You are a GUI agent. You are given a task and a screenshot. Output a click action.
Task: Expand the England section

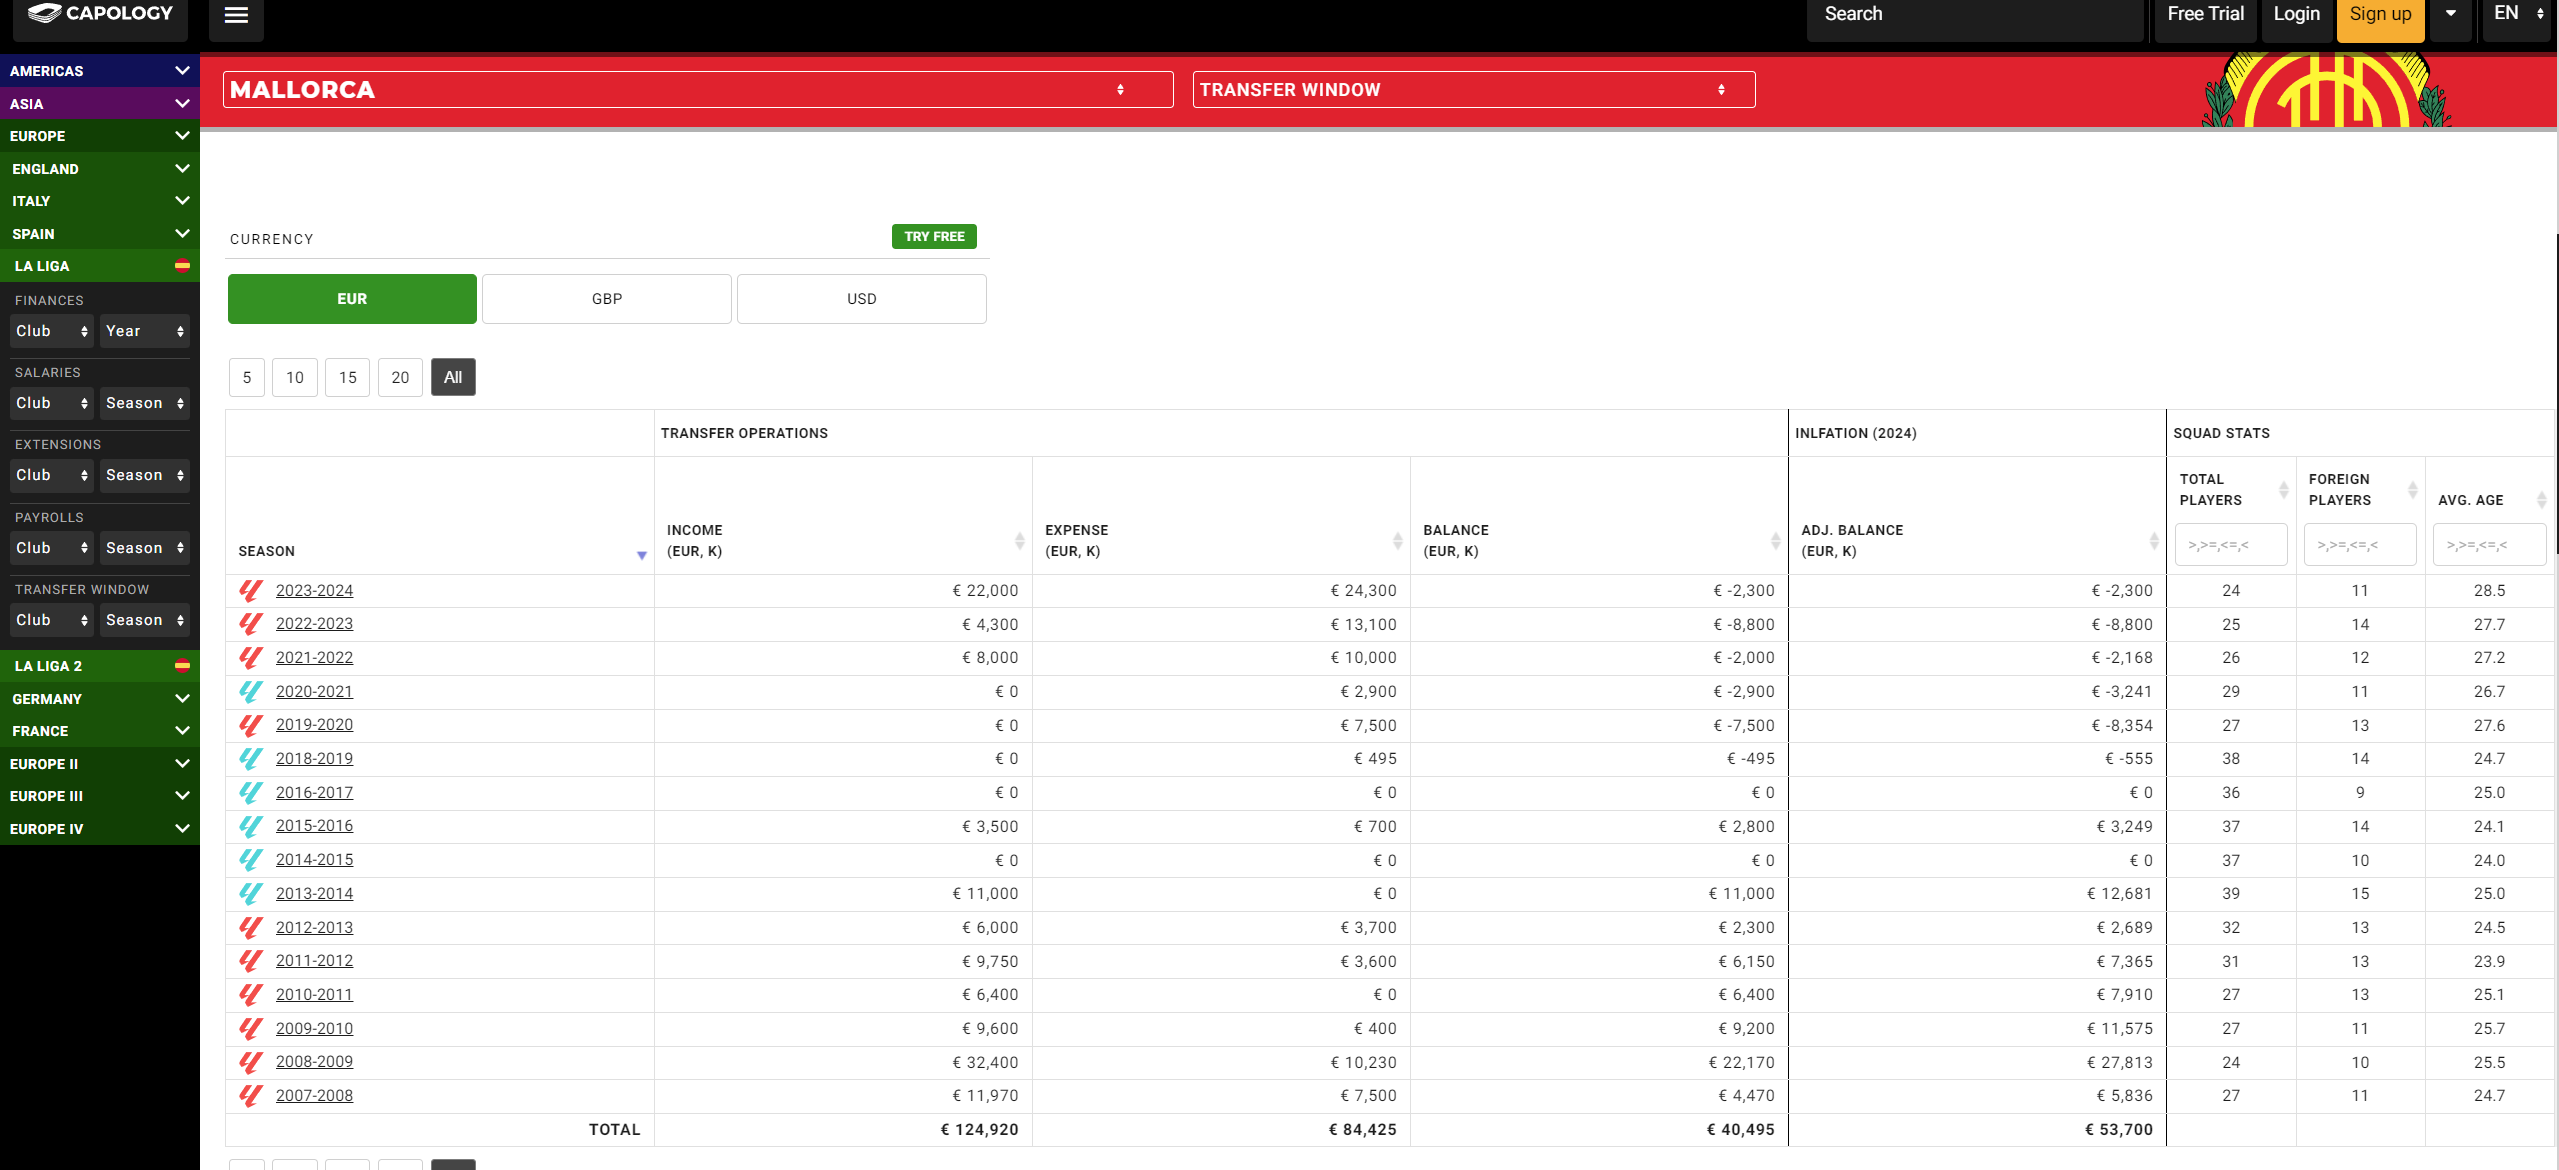pyautogui.click(x=100, y=169)
